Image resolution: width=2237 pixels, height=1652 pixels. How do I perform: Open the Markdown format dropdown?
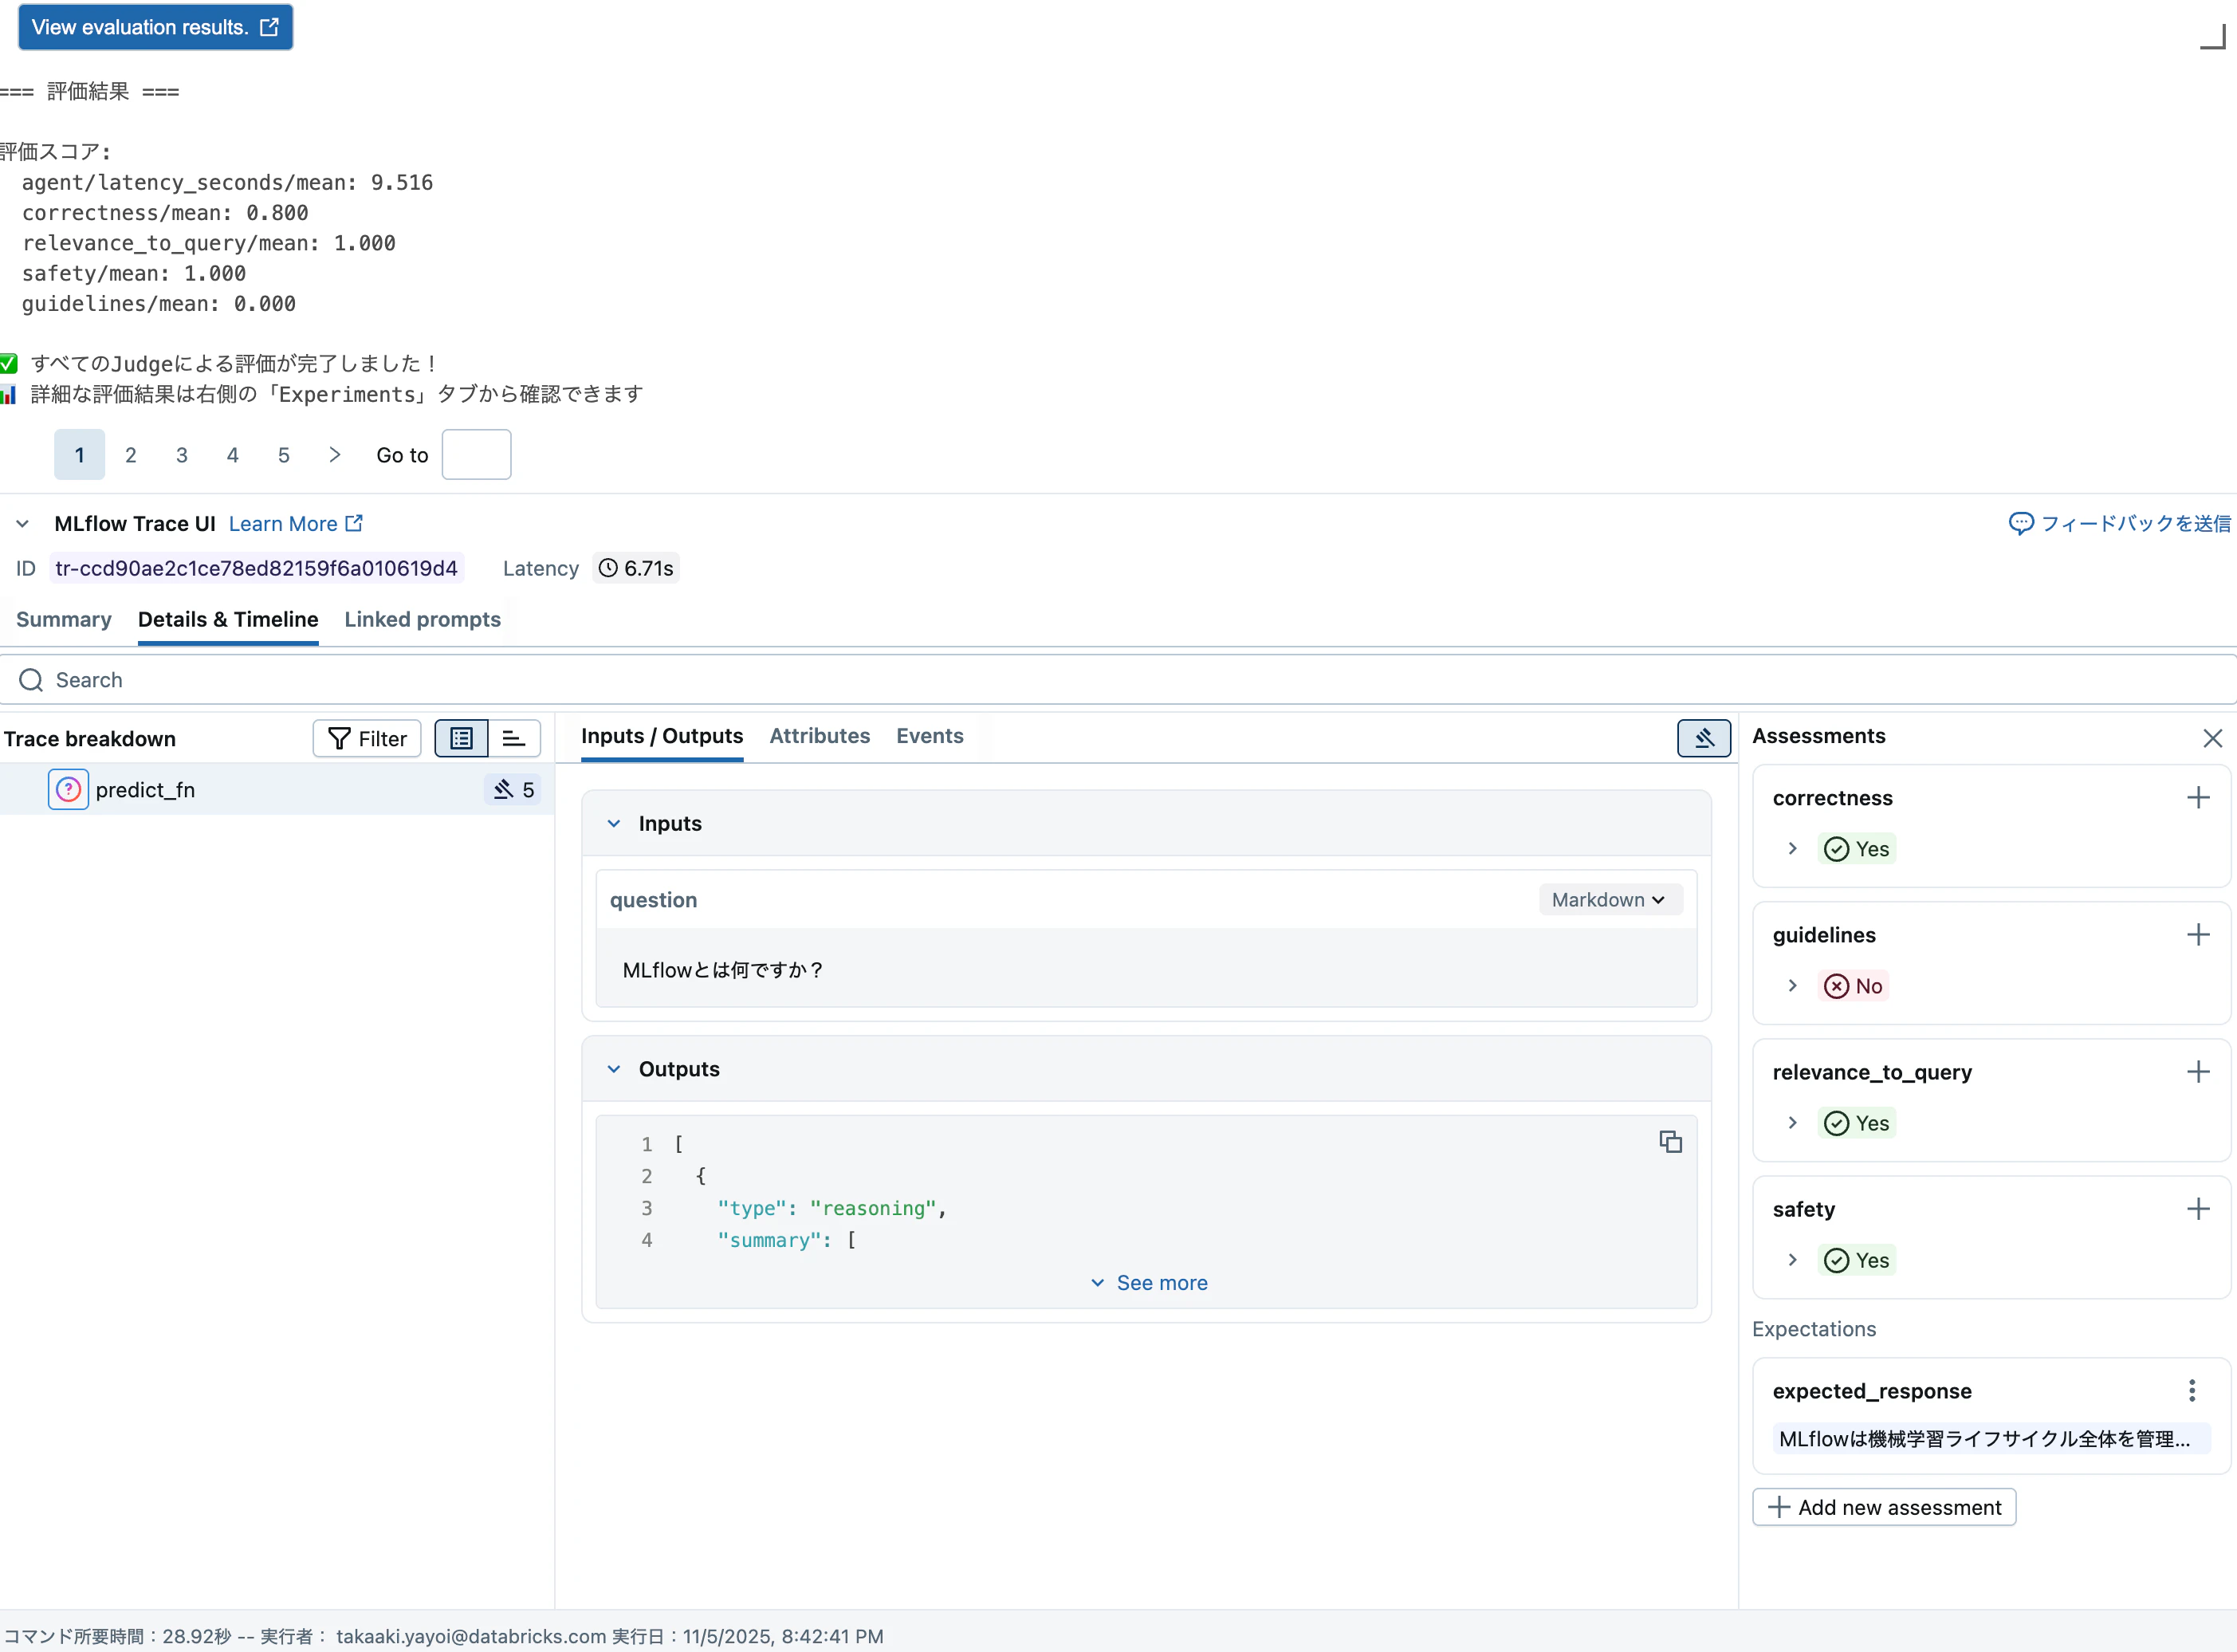[1609, 900]
